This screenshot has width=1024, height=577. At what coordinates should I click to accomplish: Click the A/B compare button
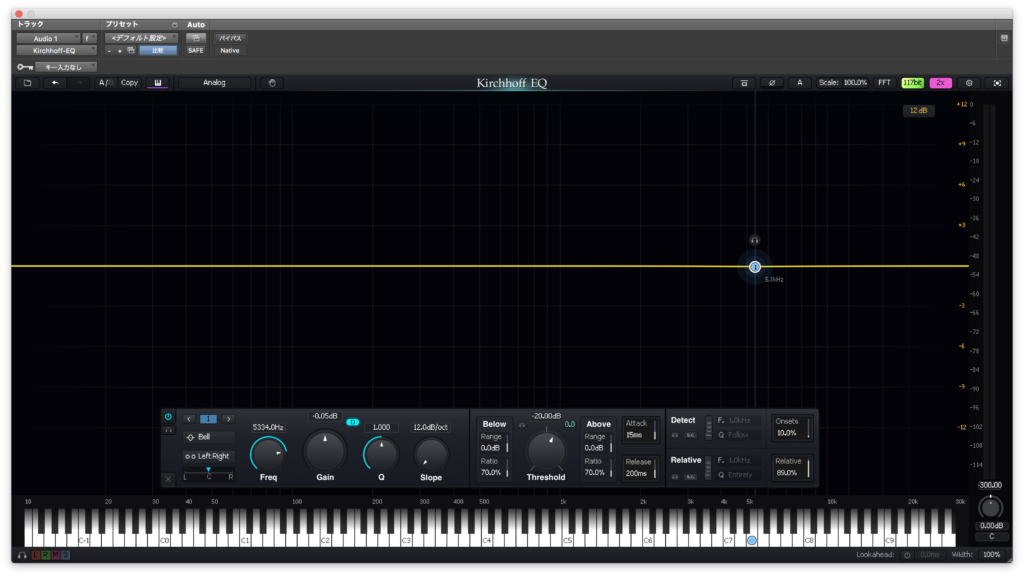click(x=105, y=83)
